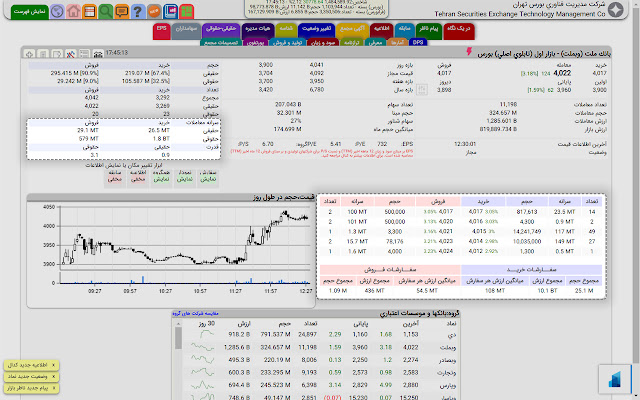Image resolution: width=640 pixels, height=400 pixels.
Task: Select the دی row in group table
Action: (320, 334)
